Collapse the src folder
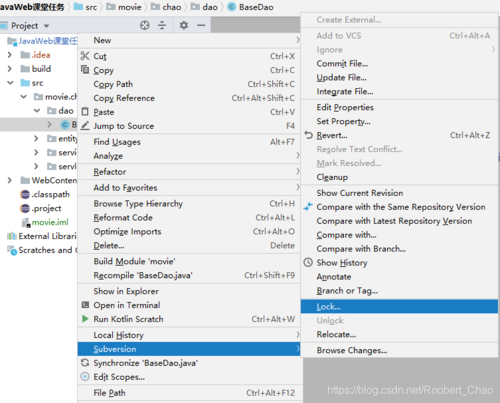The image size is (500, 403). (x=10, y=83)
